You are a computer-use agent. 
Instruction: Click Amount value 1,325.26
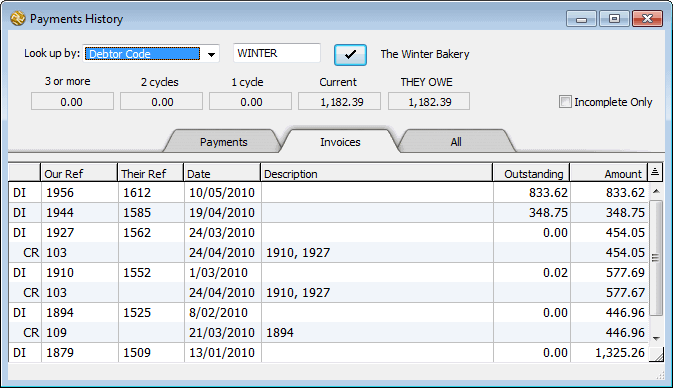620,353
